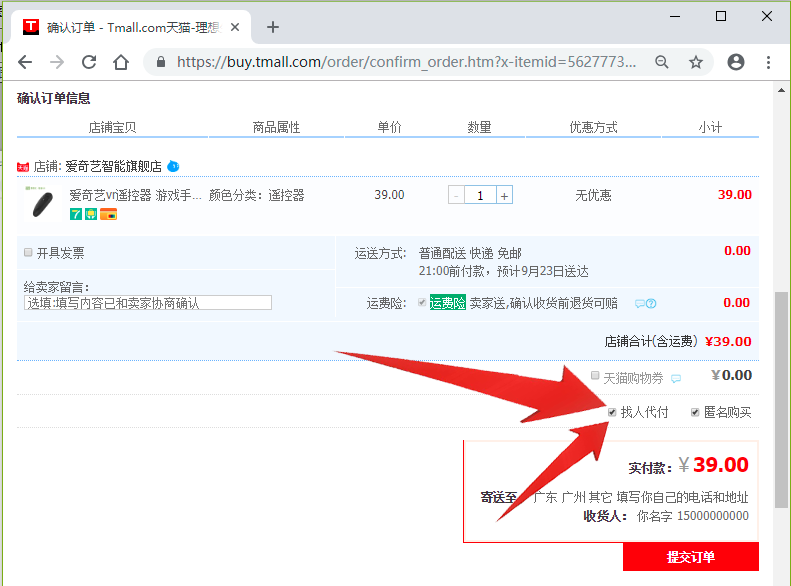Open the 天猫购物券 info bubble icon

tap(676, 378)
